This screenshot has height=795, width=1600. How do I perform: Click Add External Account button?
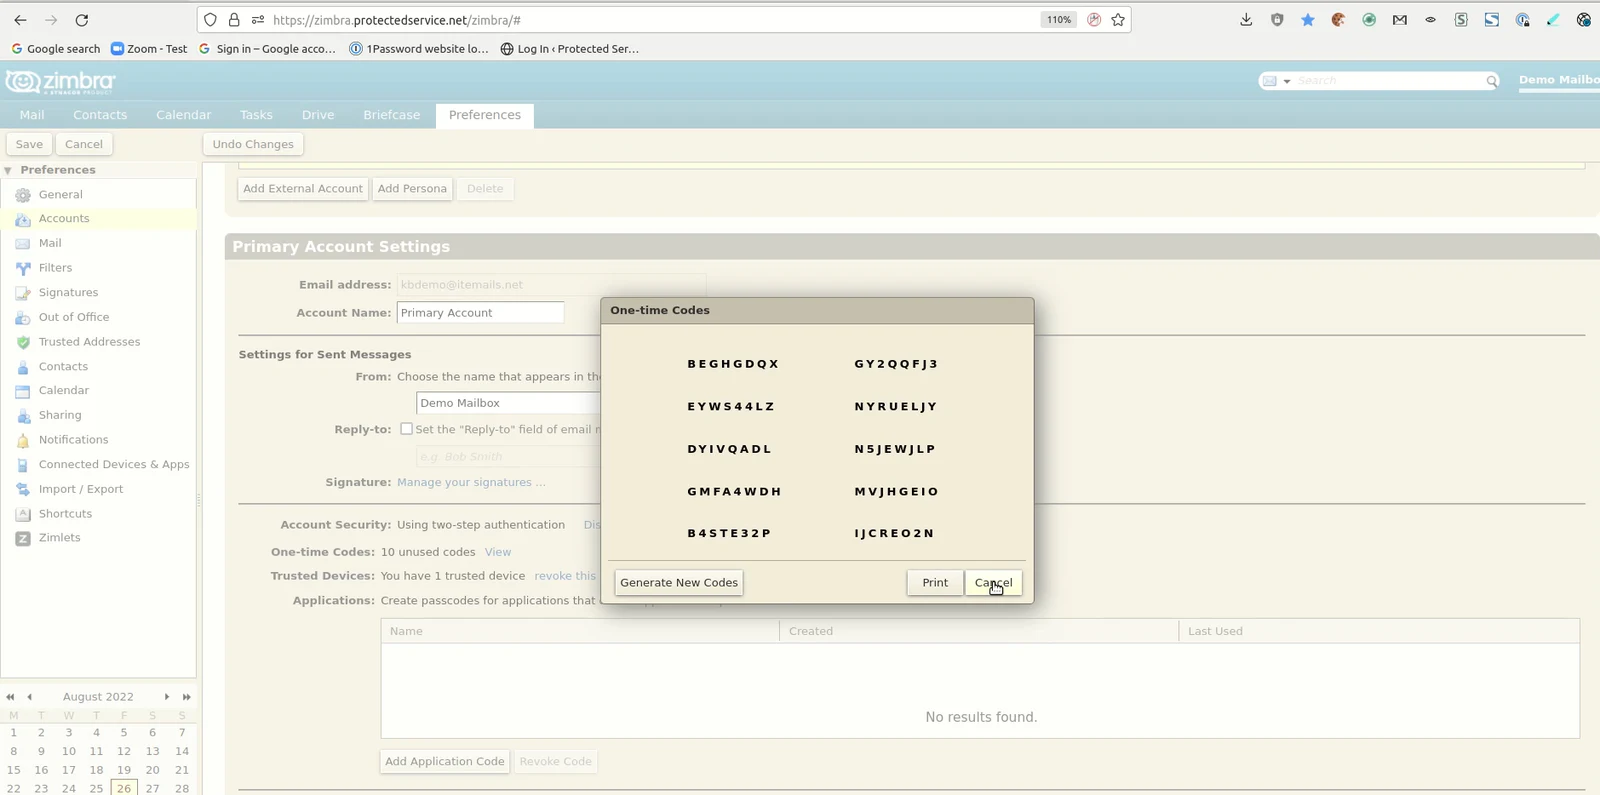click(303, 189)
